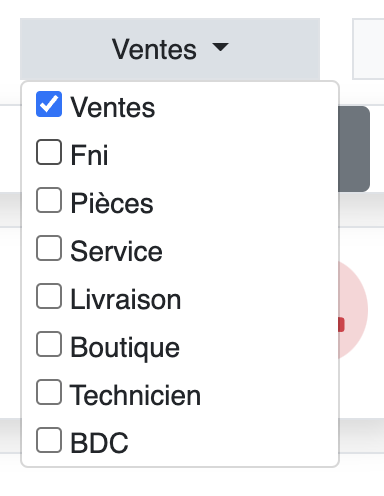
Task: Check the BDC checkbox
Action: click(x=49, y=440)
